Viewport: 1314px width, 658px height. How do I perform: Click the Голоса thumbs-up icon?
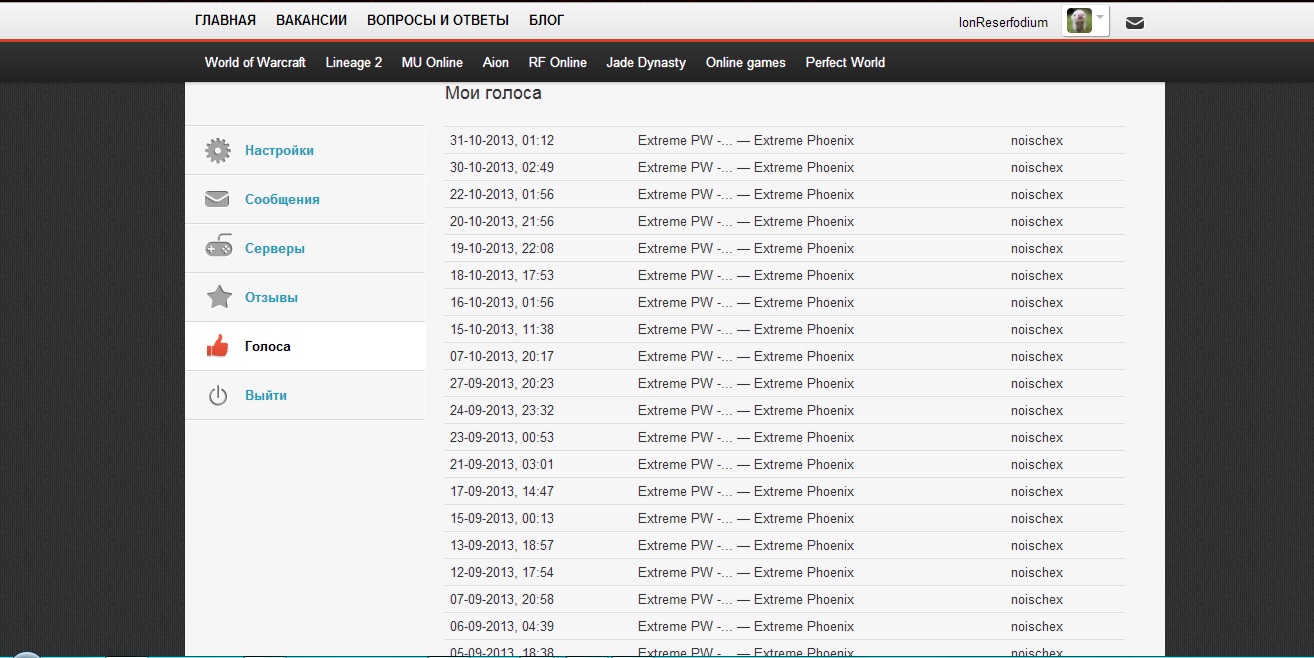coord(218,346)
